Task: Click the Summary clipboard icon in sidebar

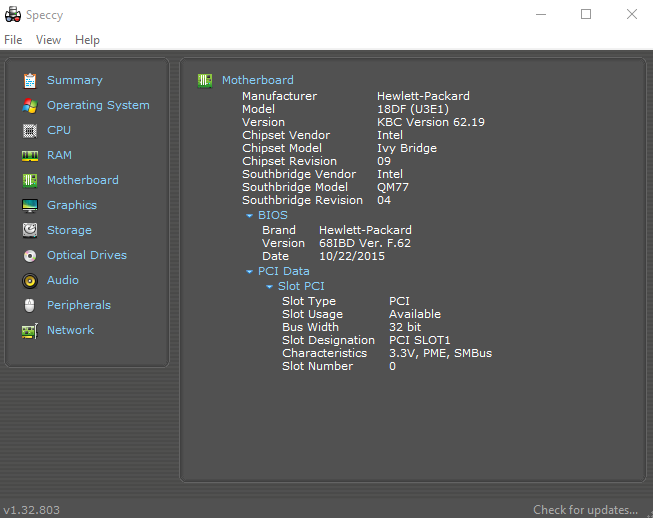Action: click(29, 80)
